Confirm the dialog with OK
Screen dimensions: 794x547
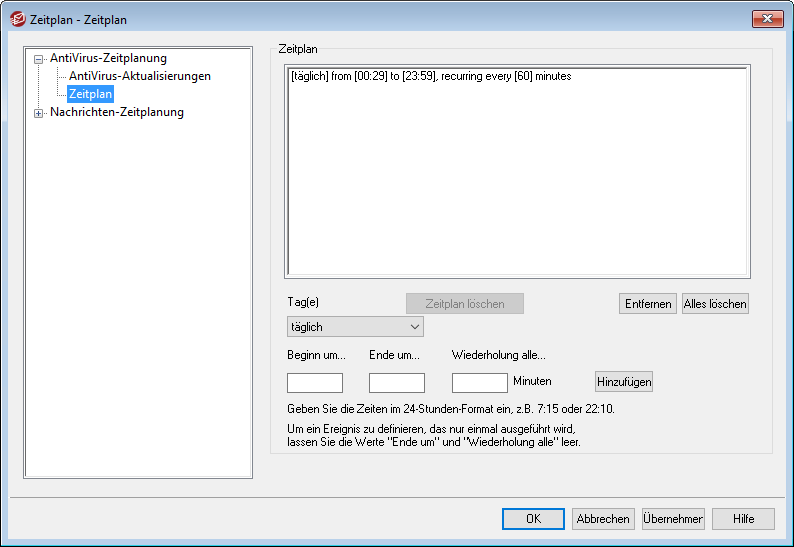(533, 519)
